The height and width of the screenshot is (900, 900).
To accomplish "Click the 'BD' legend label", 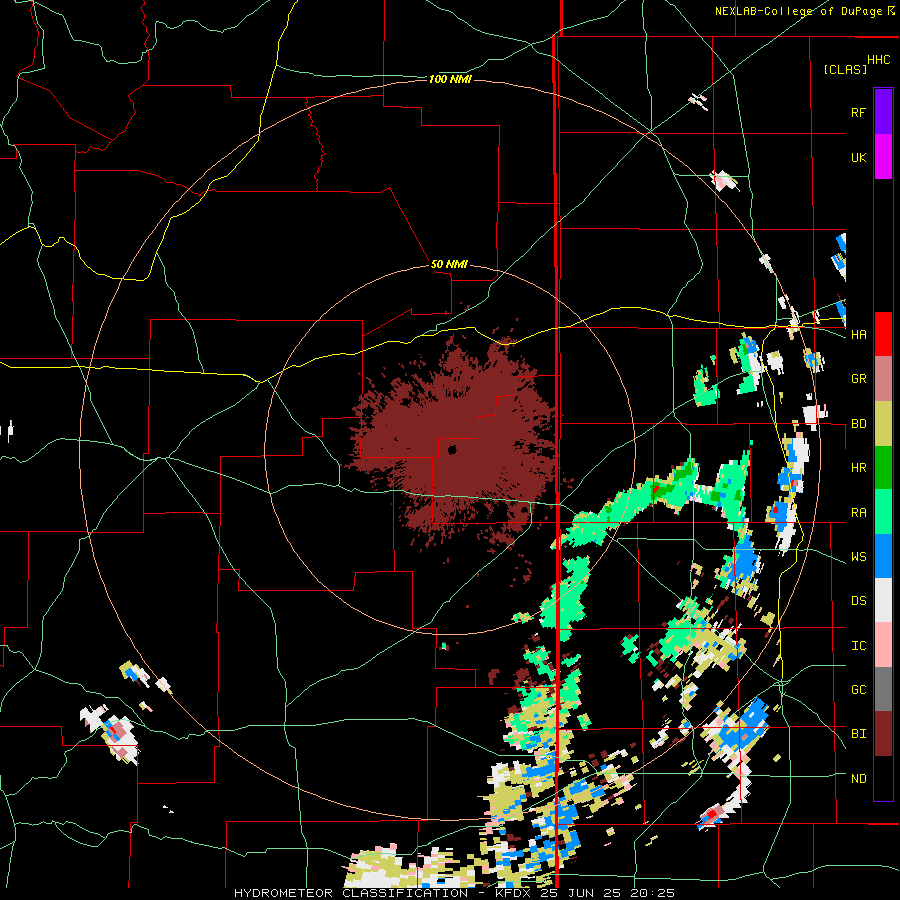I will click(x=858, y=424).
